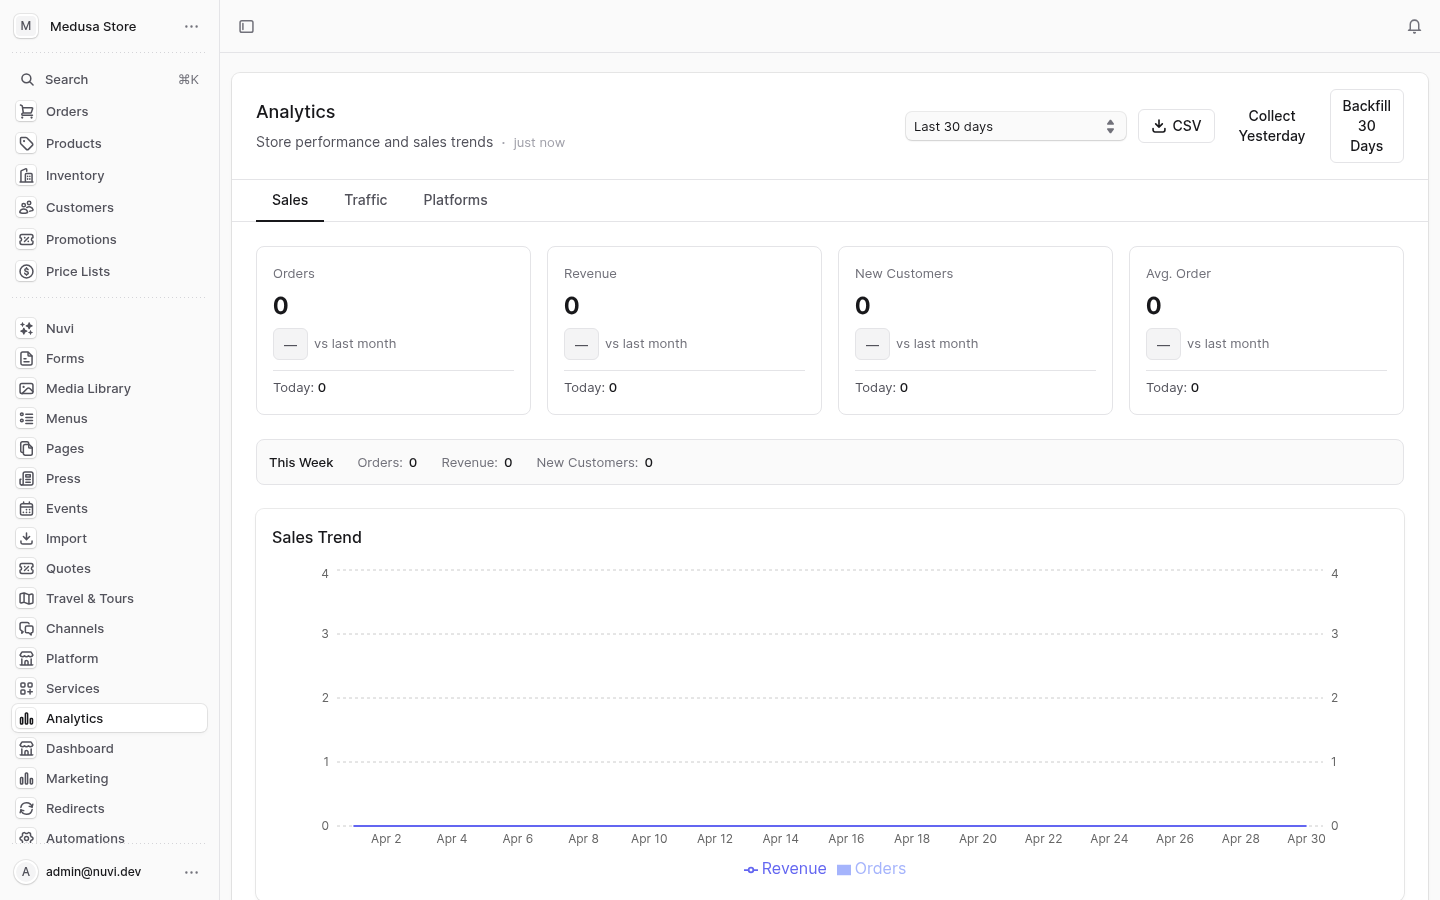The width and height of the screenshot is (1440, 900).
Task: Open the Services grid icon
Action: (27, 688)
